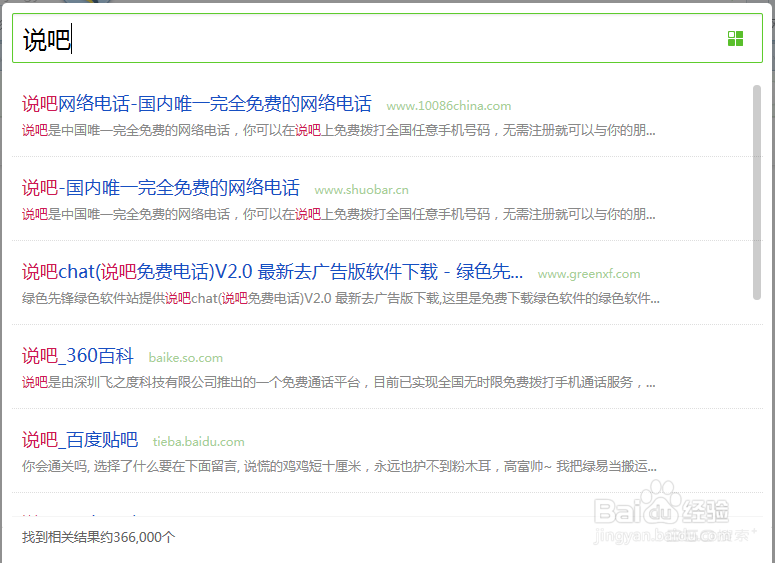Screen dimensions: 775x563
Task: Visit baike.so.com green URL
Action: [x=185, y=358]
